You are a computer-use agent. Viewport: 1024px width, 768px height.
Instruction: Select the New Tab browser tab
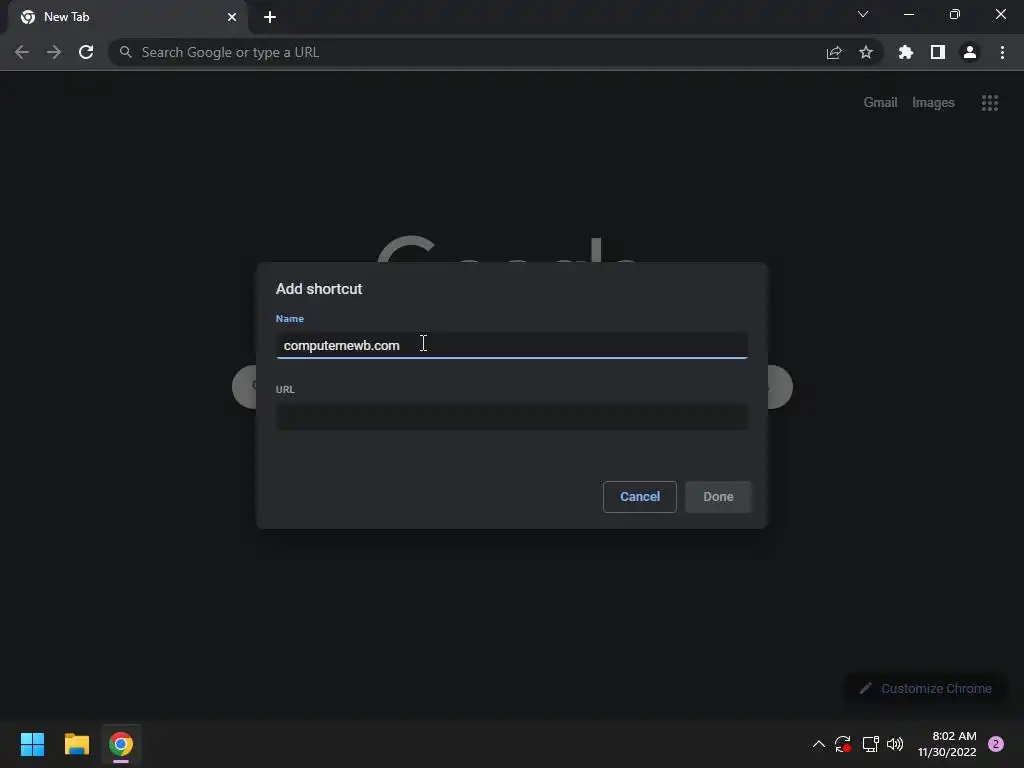click(128, 17)
